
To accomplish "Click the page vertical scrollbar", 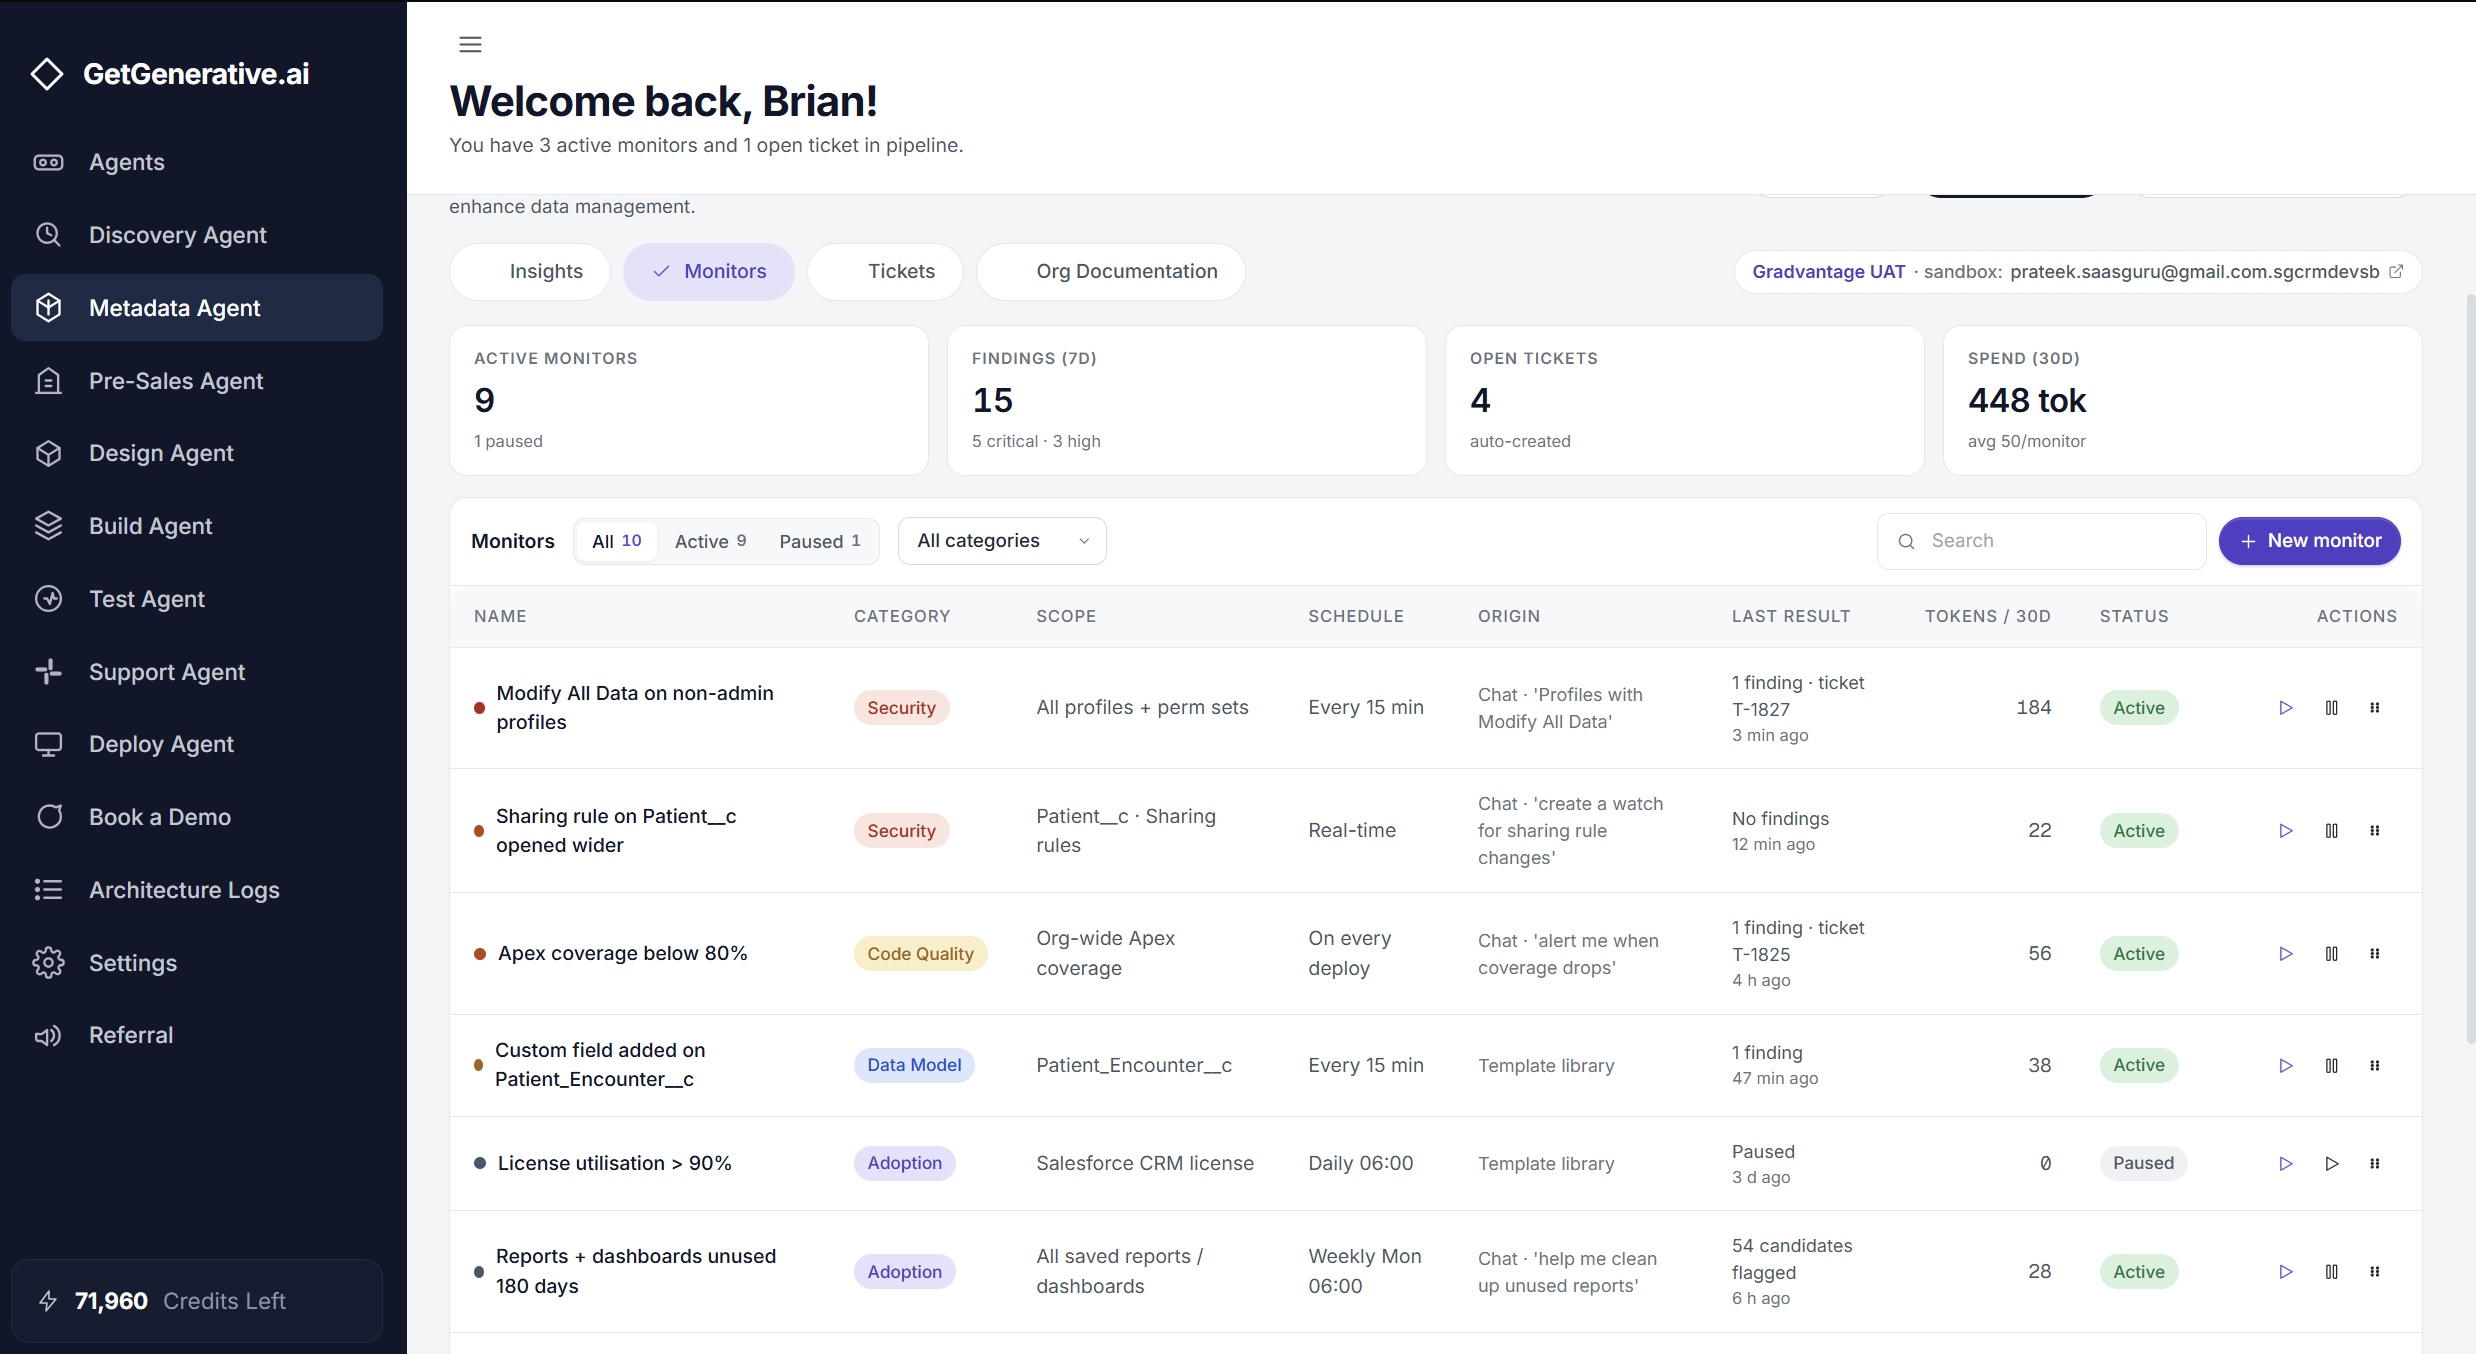I will click(x=2469, y=670).
